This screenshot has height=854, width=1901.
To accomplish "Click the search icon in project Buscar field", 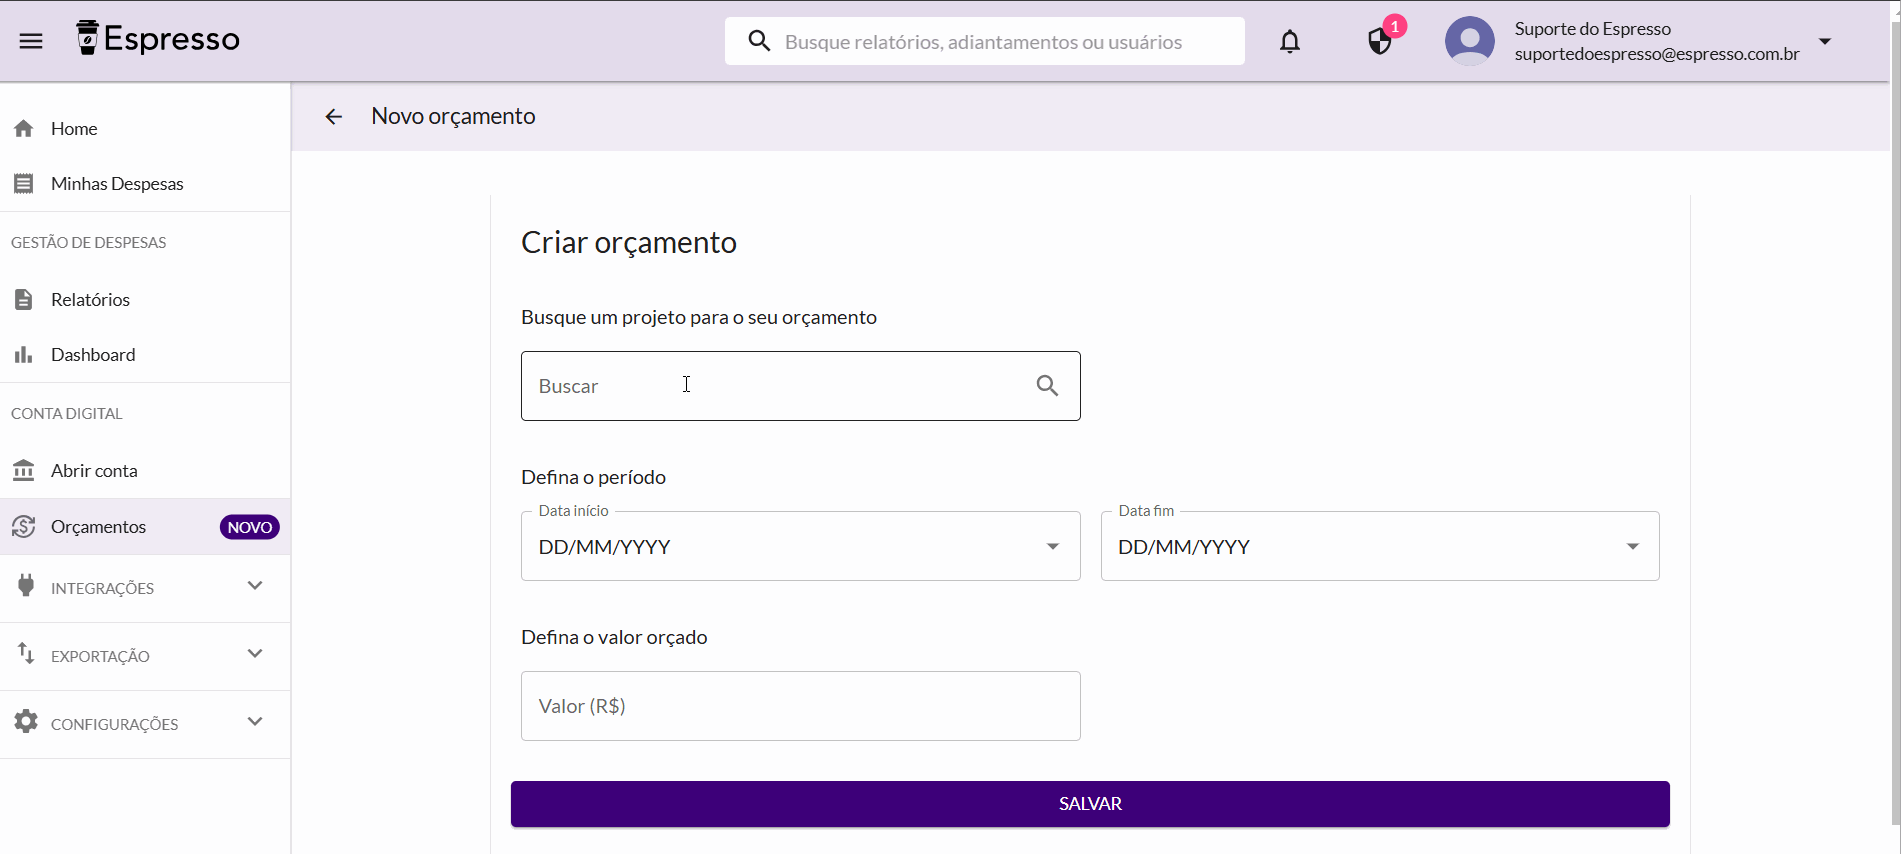I will 1047,386.
